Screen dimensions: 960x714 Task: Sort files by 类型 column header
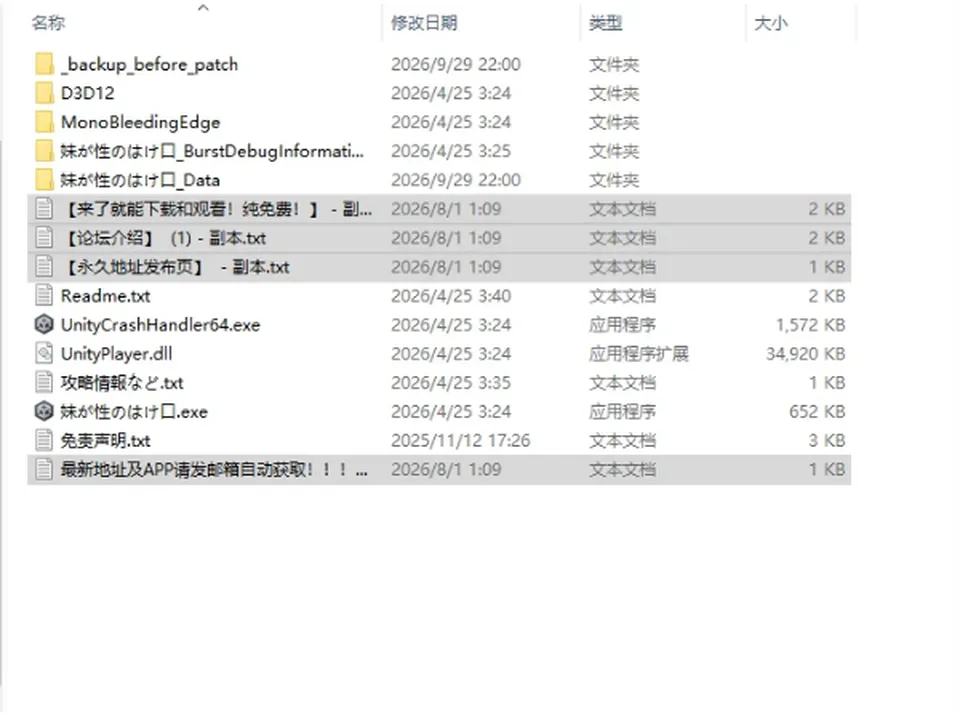pyautogui.click(x=606, y=23)
